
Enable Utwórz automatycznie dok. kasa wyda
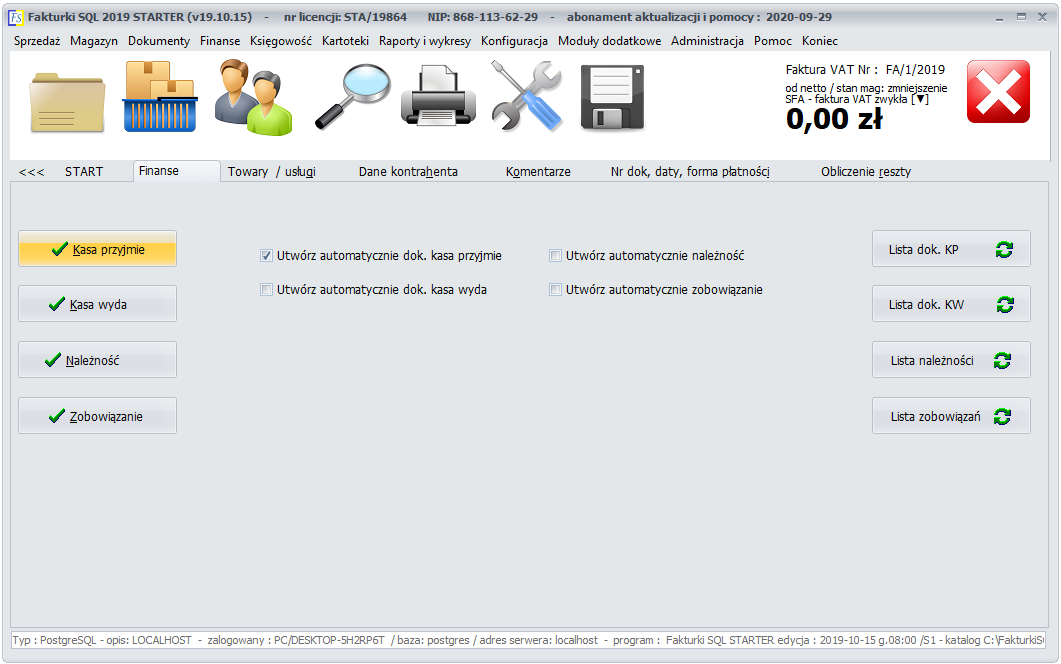point(266,290)
